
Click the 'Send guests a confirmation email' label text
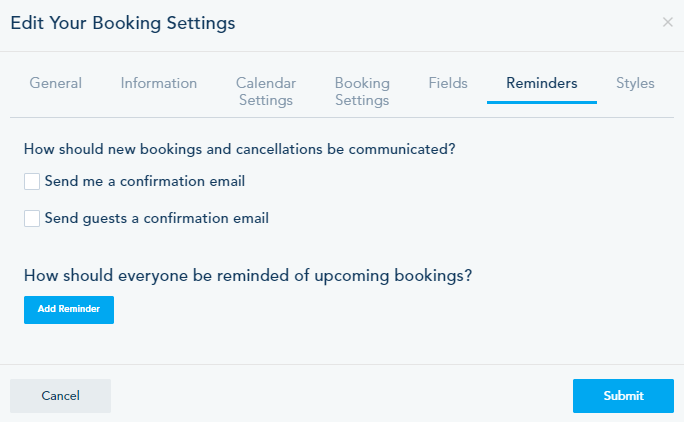pyautogui.click(x=157, y=218)
